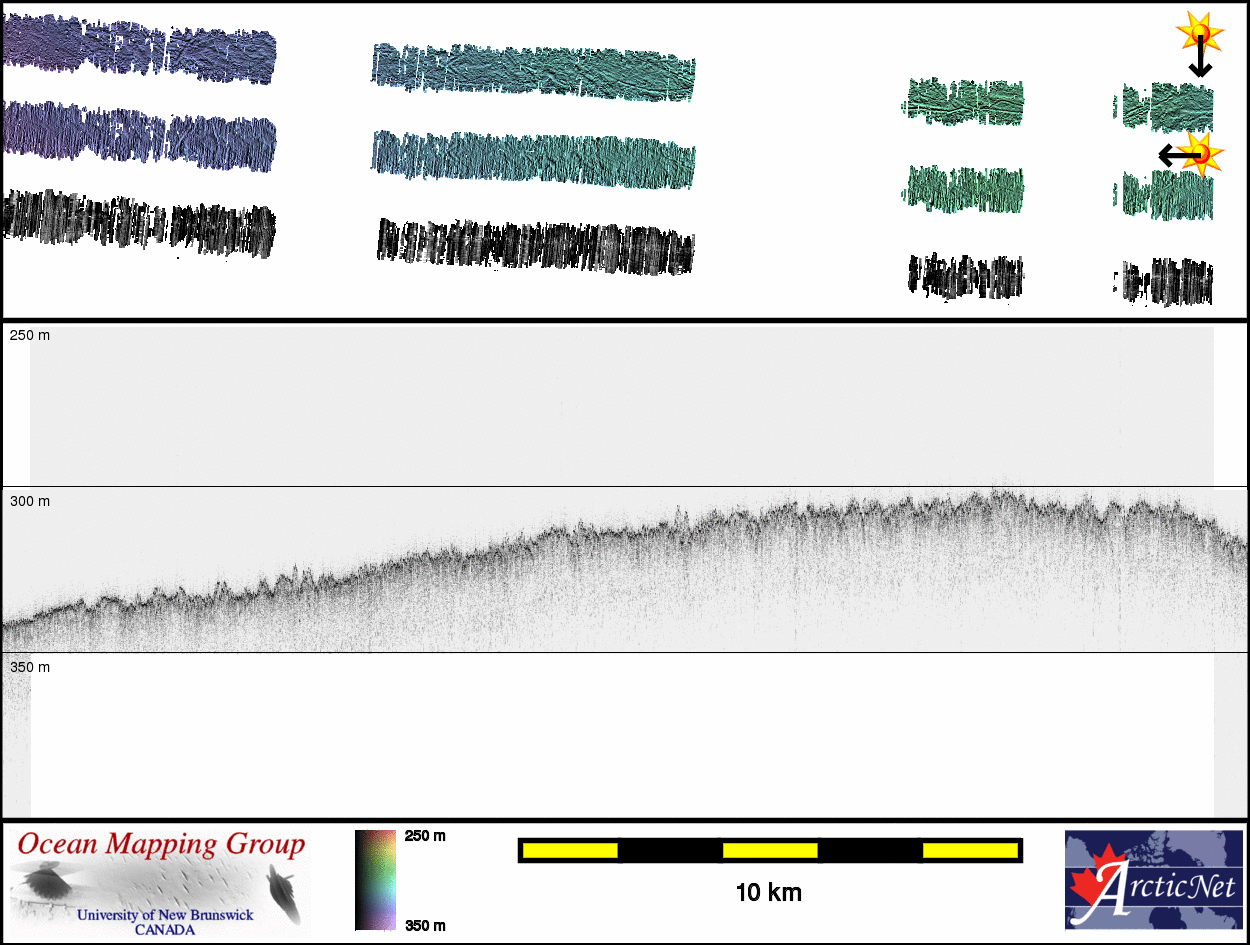Click the last yellow segment of scale bar
The image size is (1250, 945).
pyautogui.click(x=970, y=850)
